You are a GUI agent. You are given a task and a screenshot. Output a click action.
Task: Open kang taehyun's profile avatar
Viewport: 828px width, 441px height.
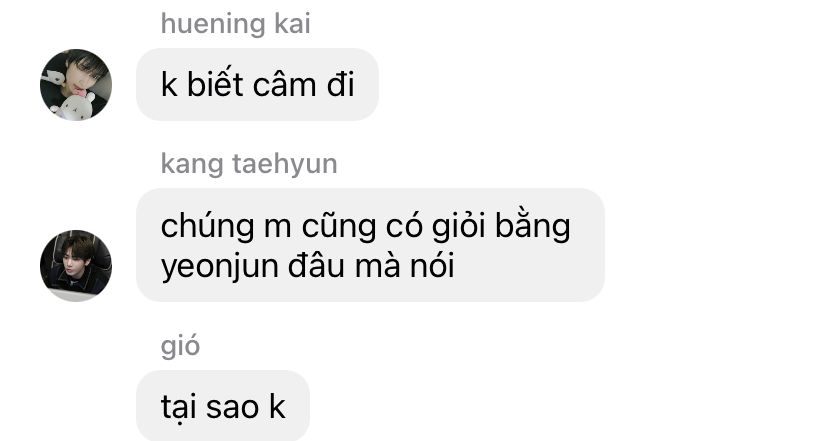76,266
